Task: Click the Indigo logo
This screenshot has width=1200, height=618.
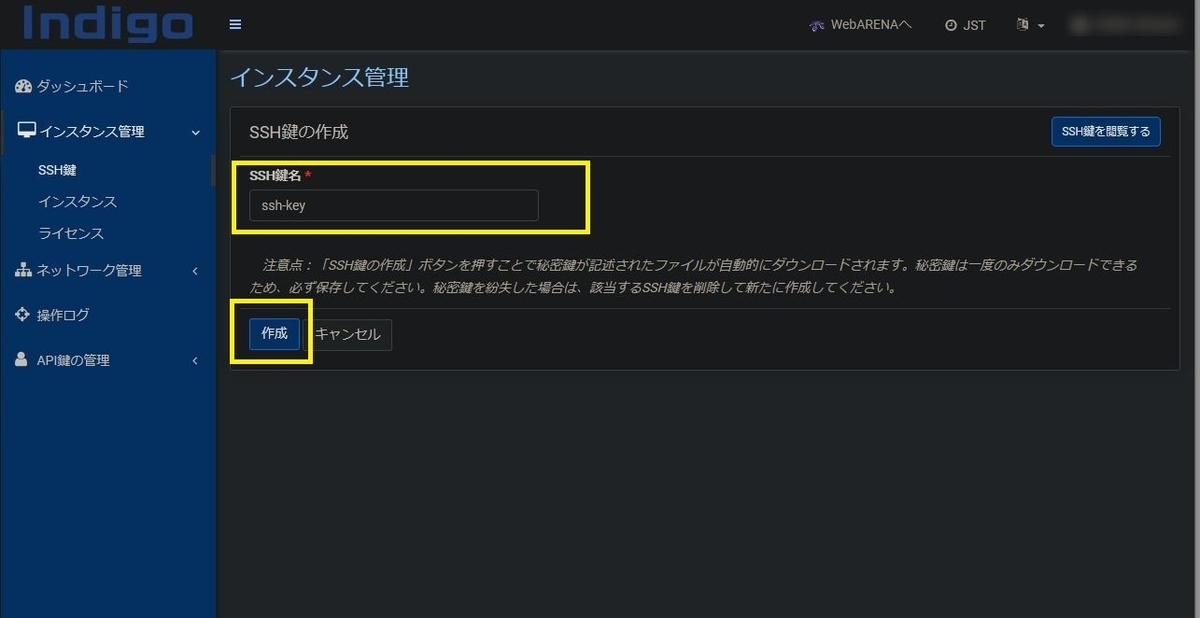Action: point(105,24)
